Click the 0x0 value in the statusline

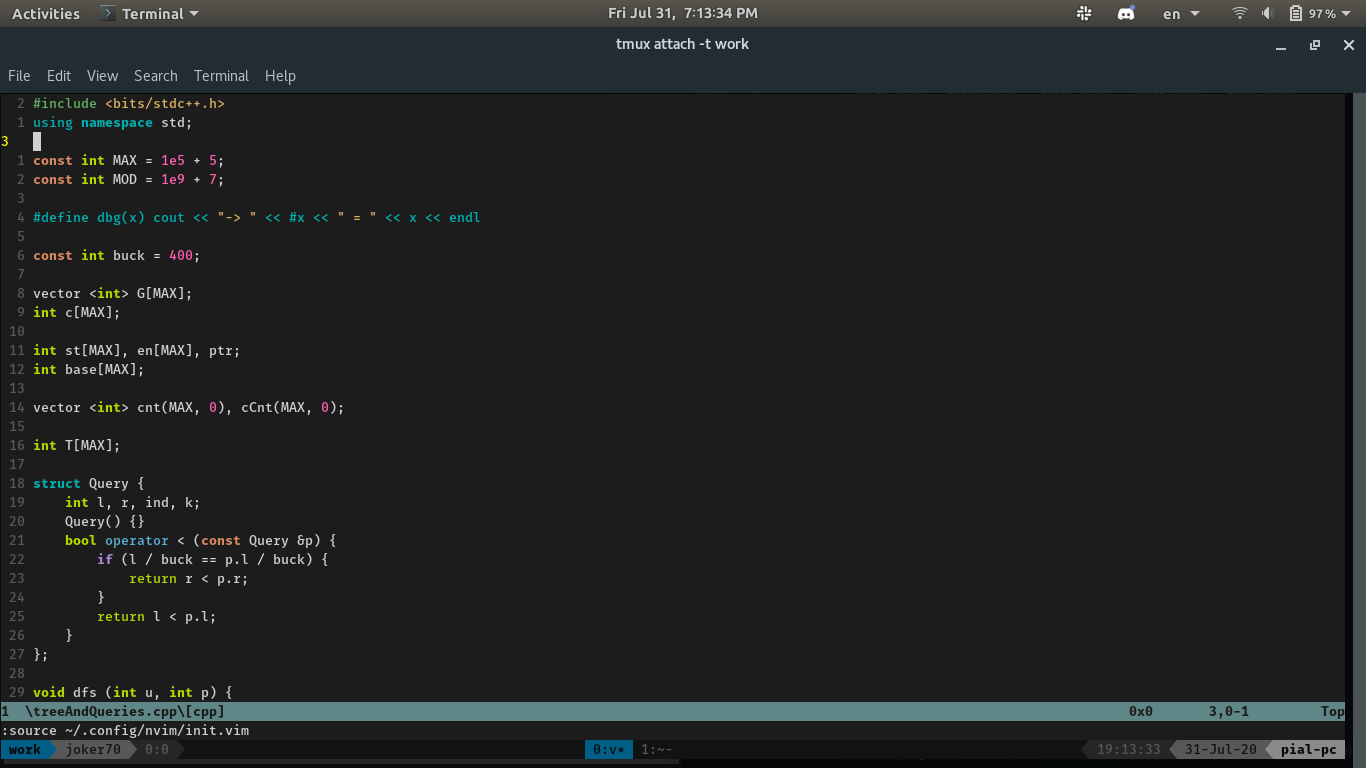[1140, 711]
